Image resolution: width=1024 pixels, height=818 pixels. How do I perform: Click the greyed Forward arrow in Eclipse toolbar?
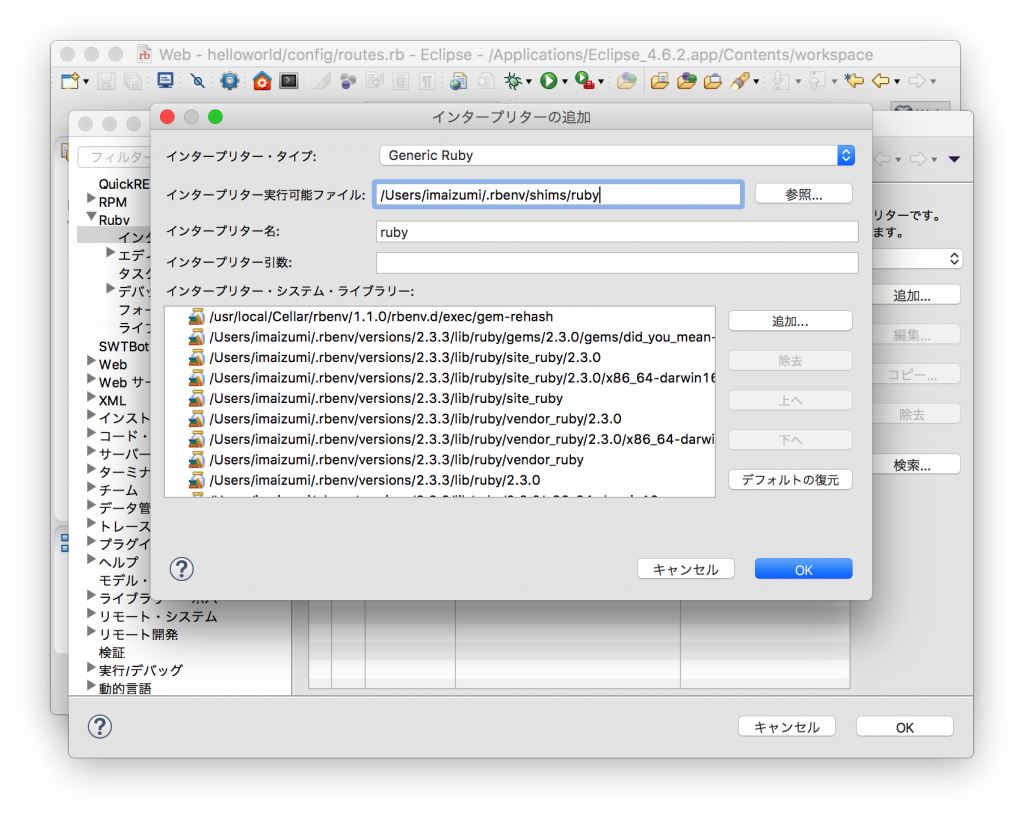pos(917,80)
